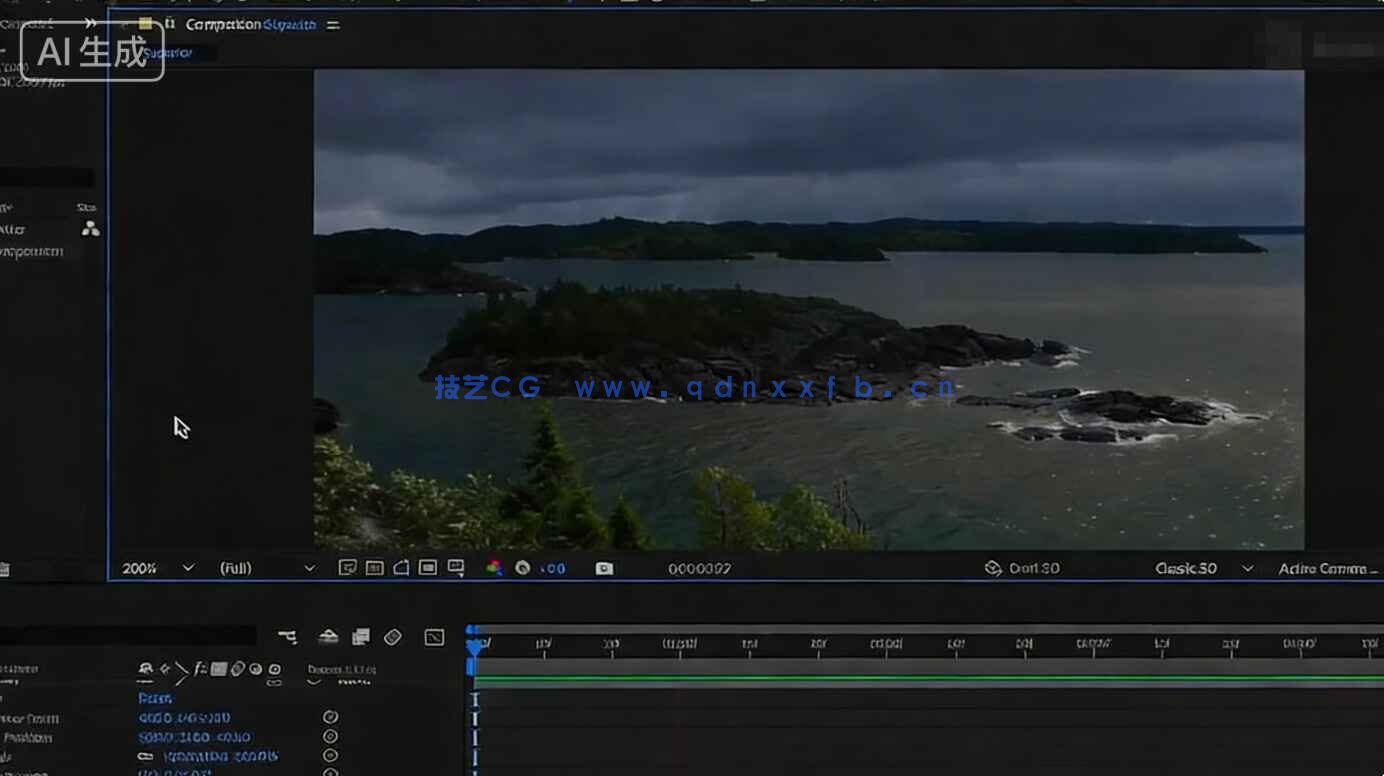Open the (Full) resolution dropdown

pos(266,568)
